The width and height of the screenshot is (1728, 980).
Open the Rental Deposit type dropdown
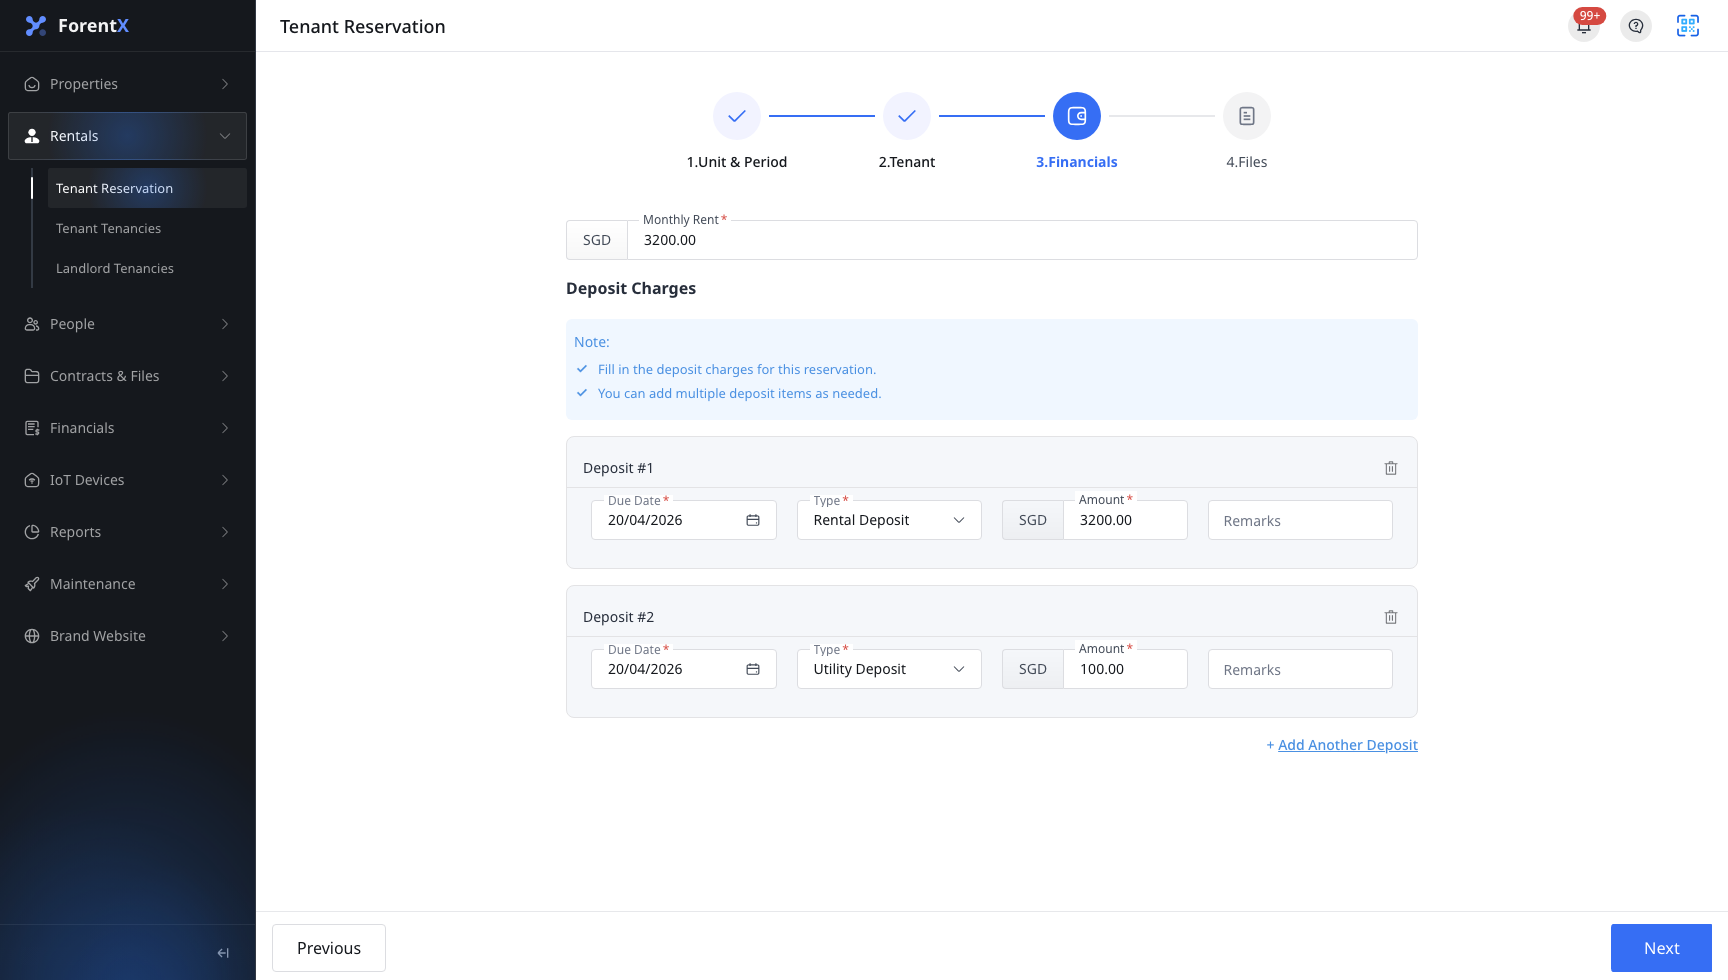click(889, 520)
